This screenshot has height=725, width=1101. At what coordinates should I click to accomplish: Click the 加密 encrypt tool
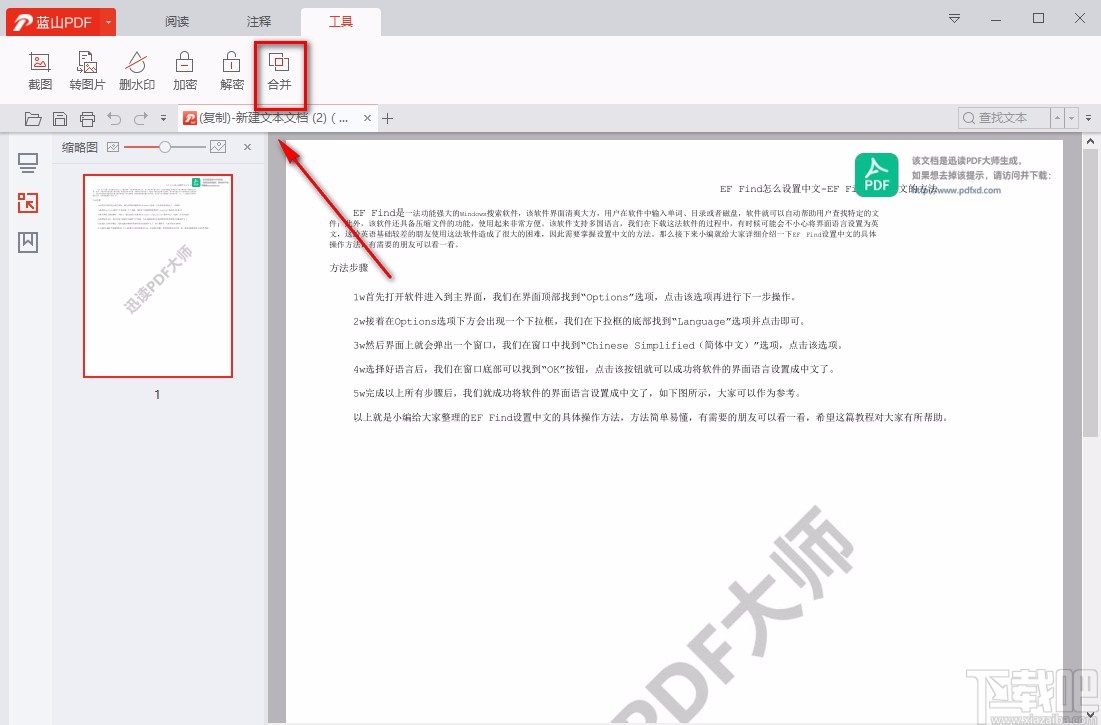[x=185, y=71]
